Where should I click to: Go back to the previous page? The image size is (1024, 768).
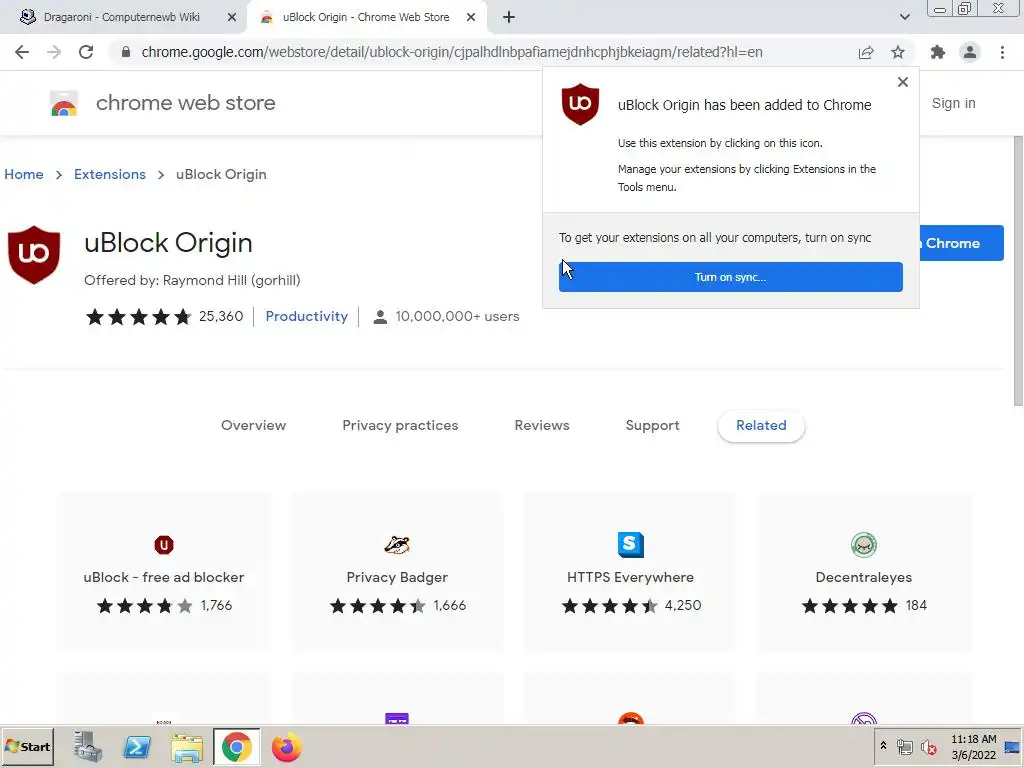[22, 52]
